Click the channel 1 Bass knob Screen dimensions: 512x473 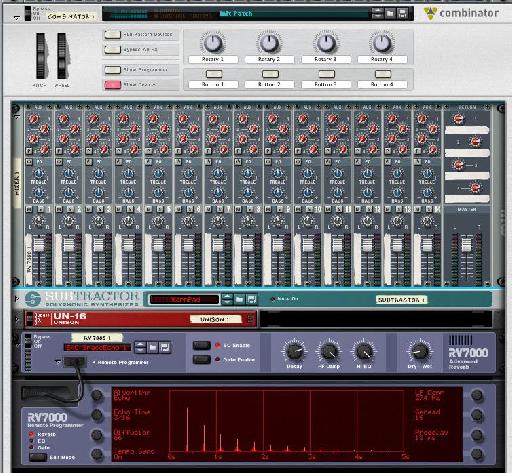(39, 192)
